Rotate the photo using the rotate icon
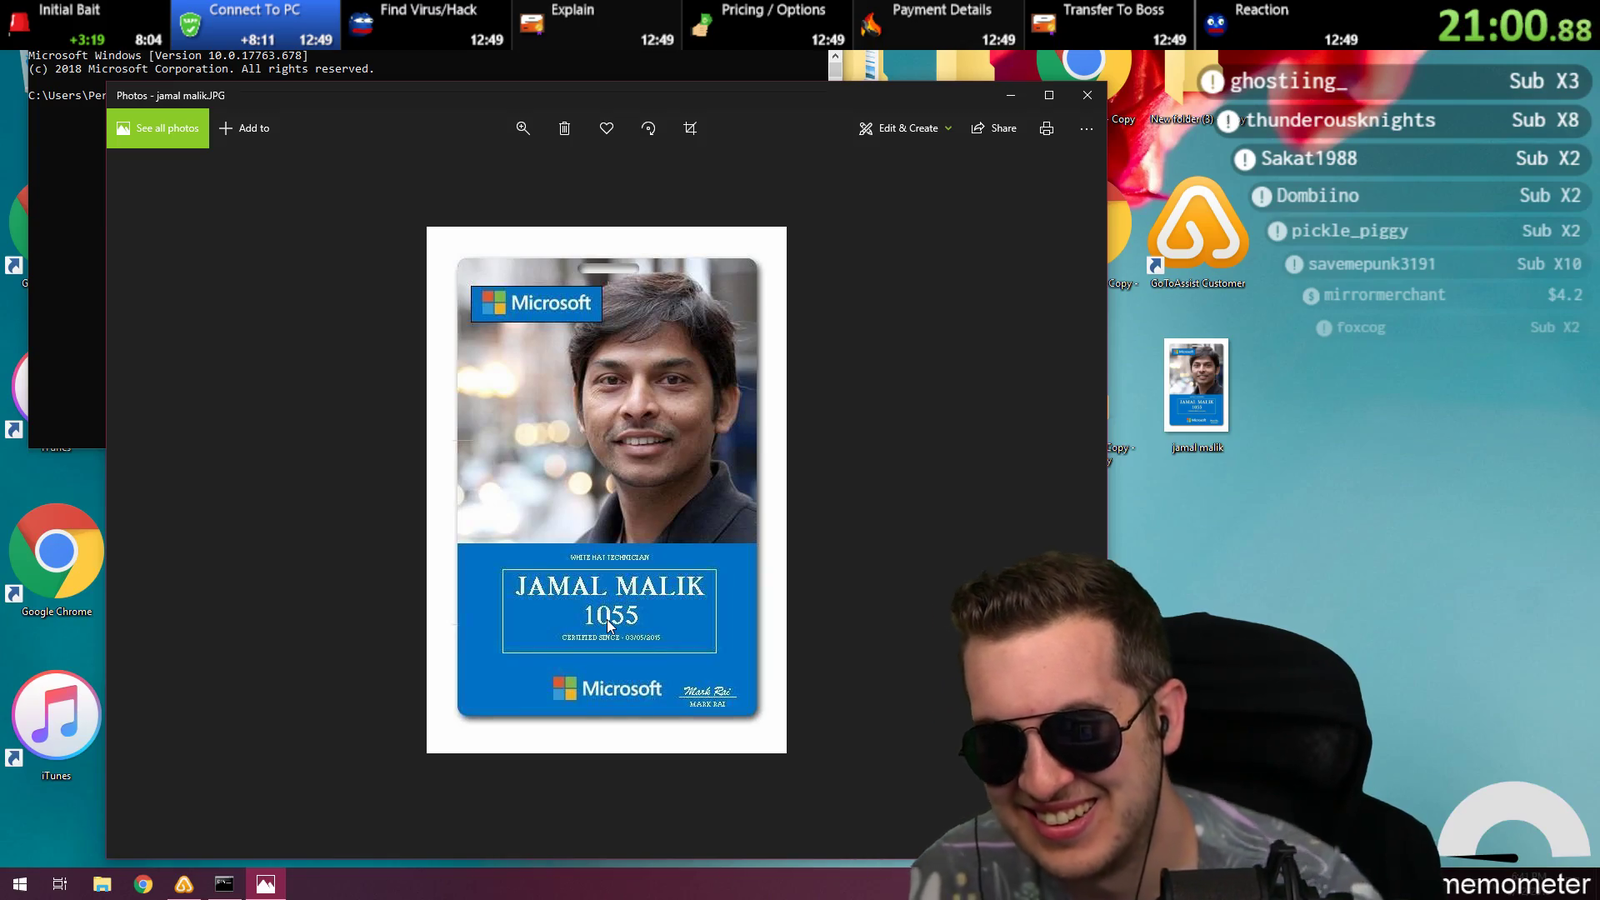 click(649, 128)
